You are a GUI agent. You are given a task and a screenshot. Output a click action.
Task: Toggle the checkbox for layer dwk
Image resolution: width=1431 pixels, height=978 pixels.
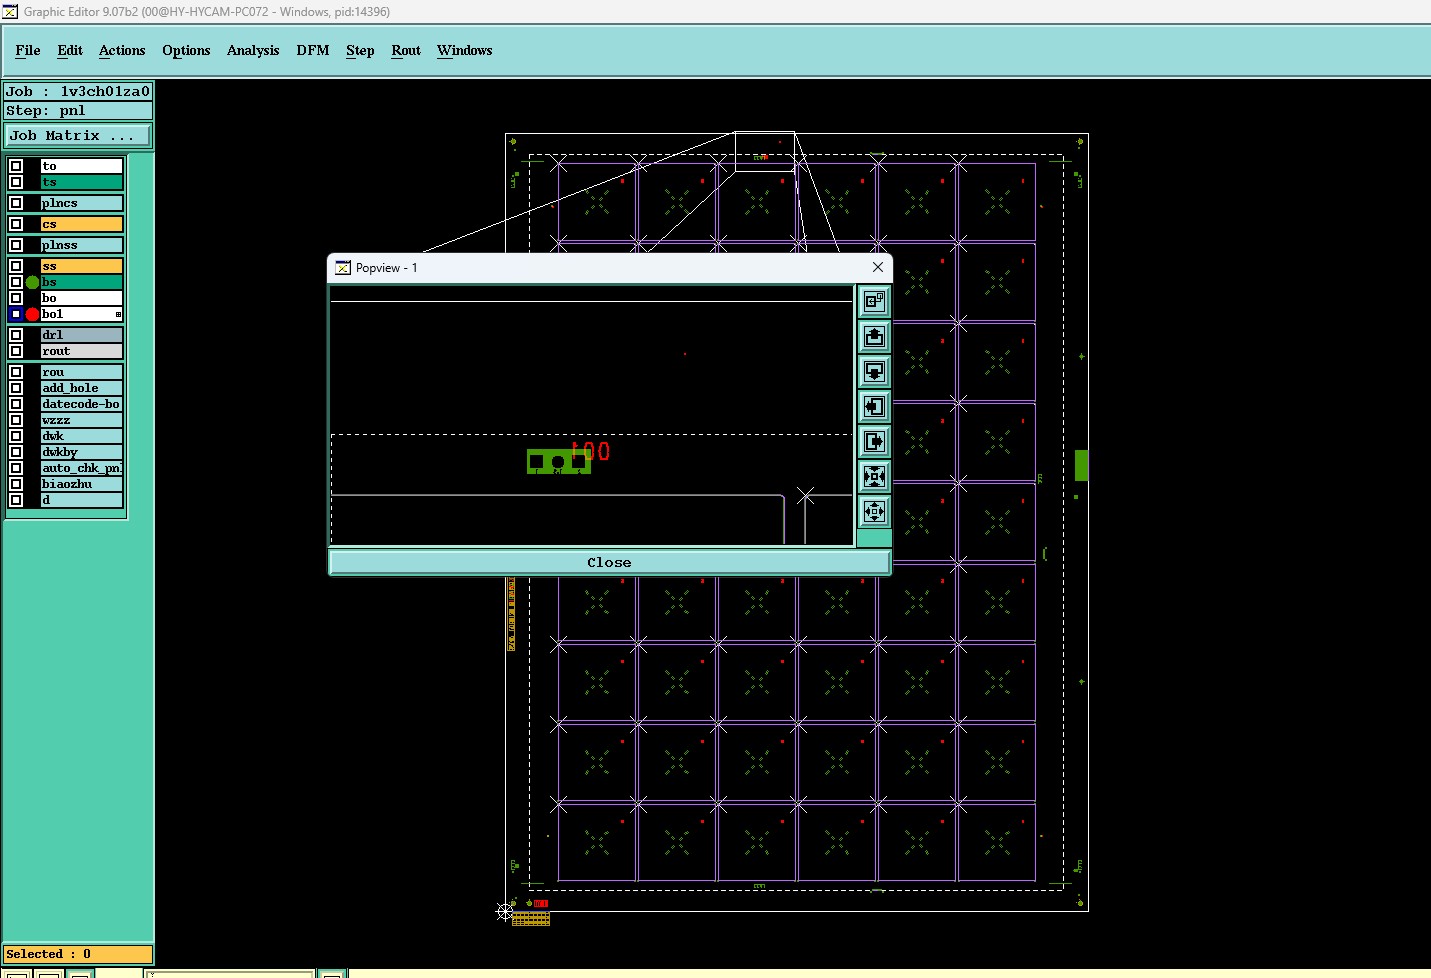tap(16, 436)
